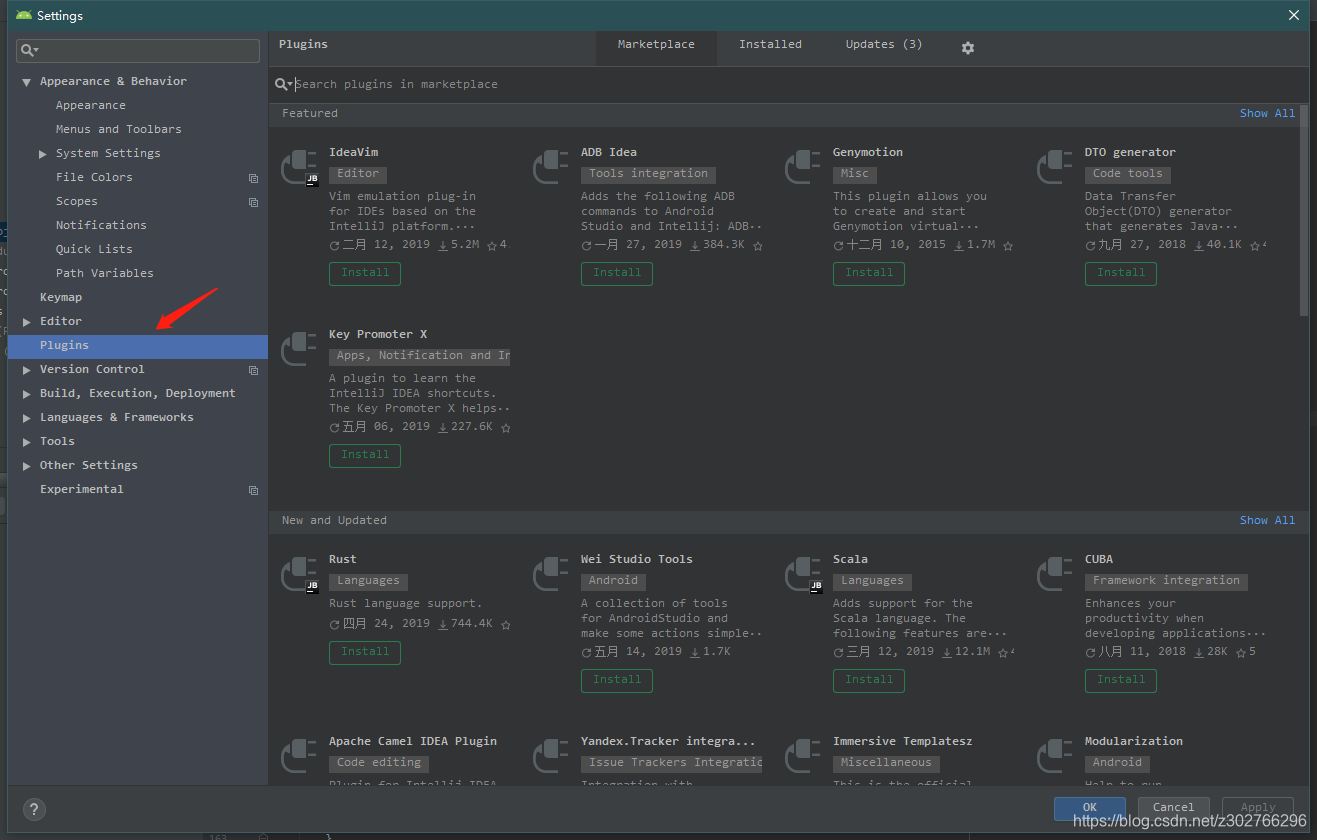
Task: Click the Experimental project-level icon
Action: click(253, 490)
